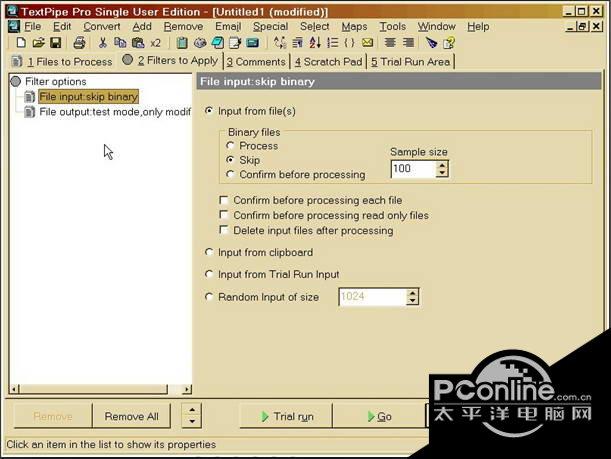This screenshot has height=459, width=611.
Task: Increase Random Input size spinner
Action: click(412, 293)
